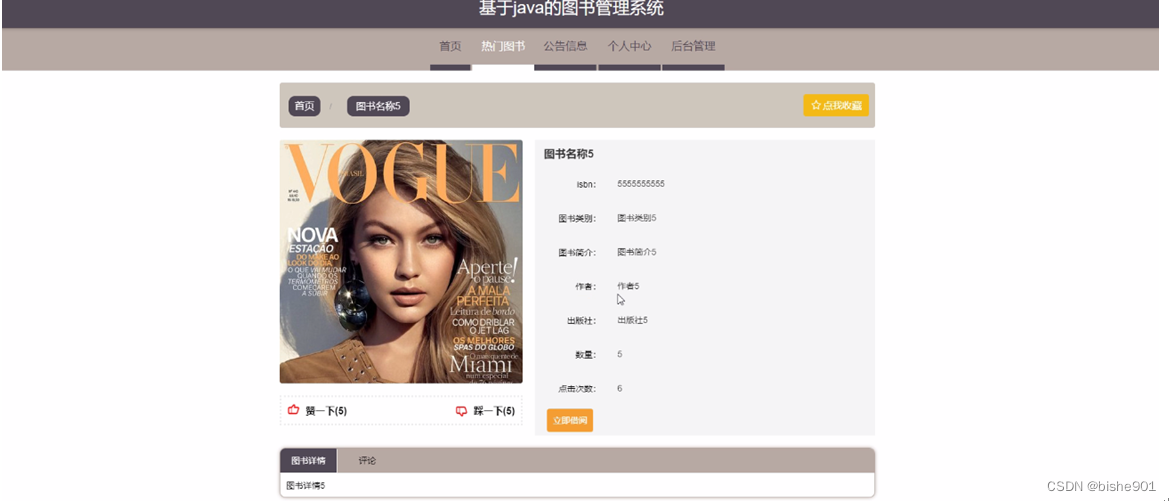
Task: Click 踩一下(5) dislike text
Action: pyautogui.click(x=494, y=411)
